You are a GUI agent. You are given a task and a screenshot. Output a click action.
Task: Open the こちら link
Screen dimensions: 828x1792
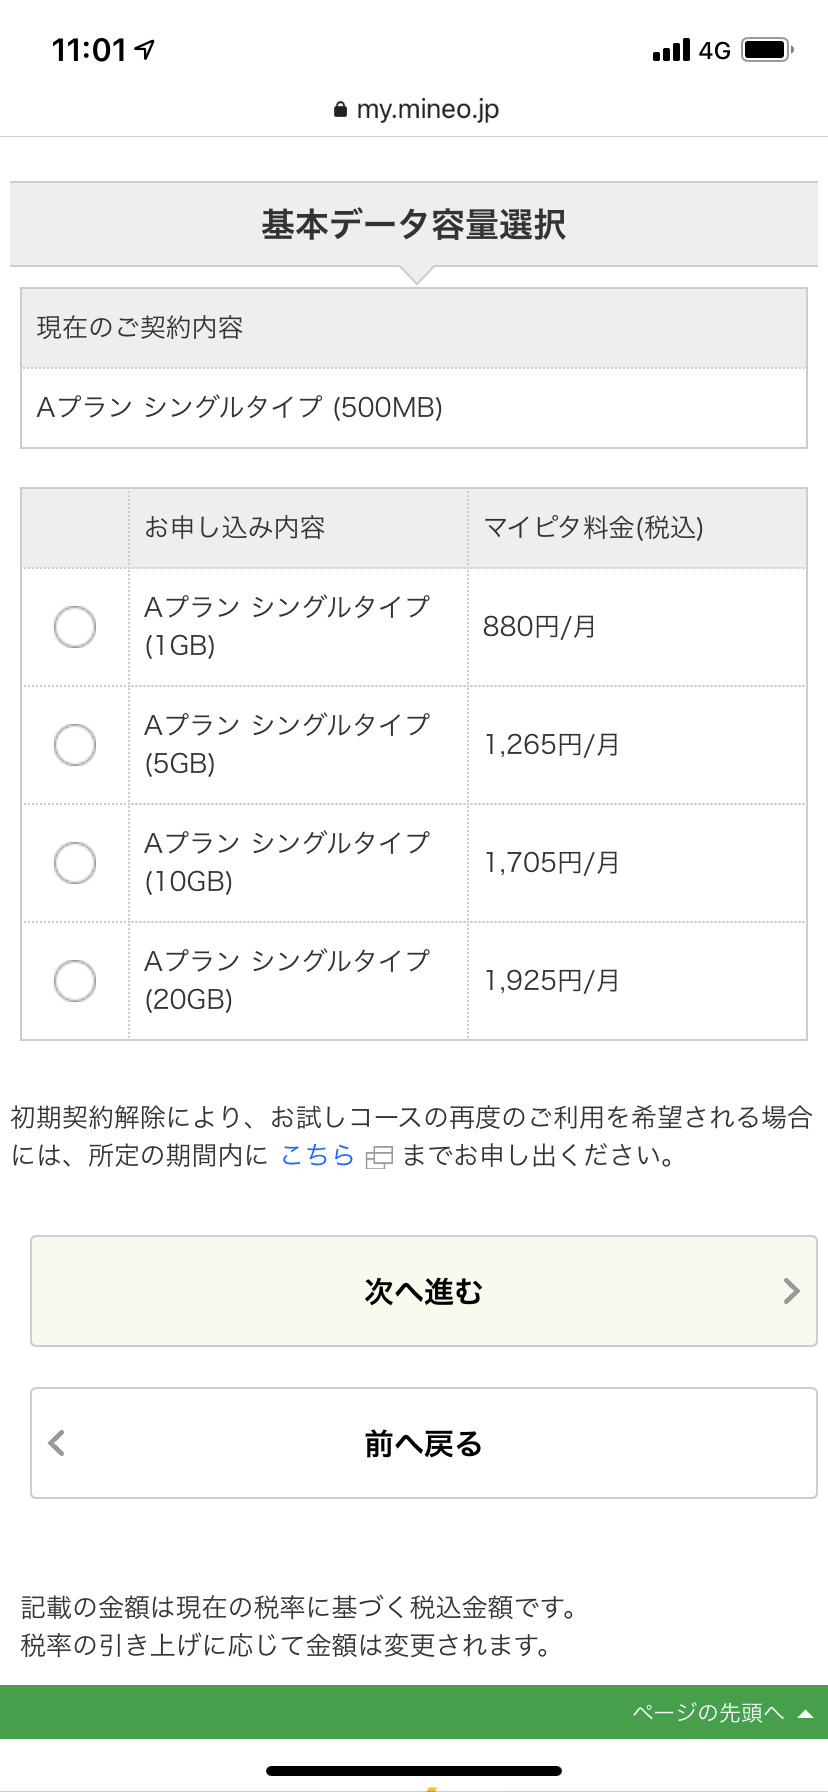pyautogui.click(x=317, y=1156)
